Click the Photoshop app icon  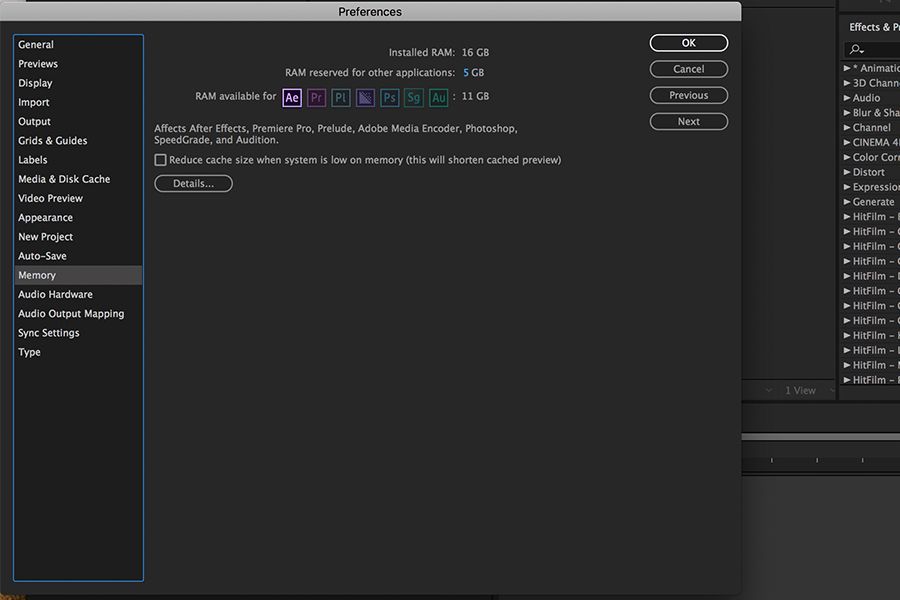click(389, 97)
